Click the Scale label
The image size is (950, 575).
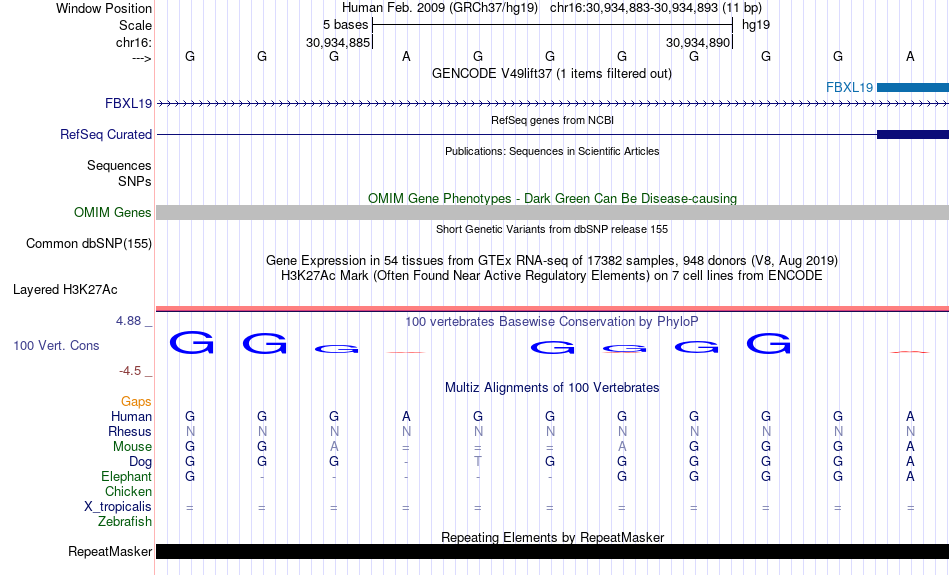tap(135, 25)
